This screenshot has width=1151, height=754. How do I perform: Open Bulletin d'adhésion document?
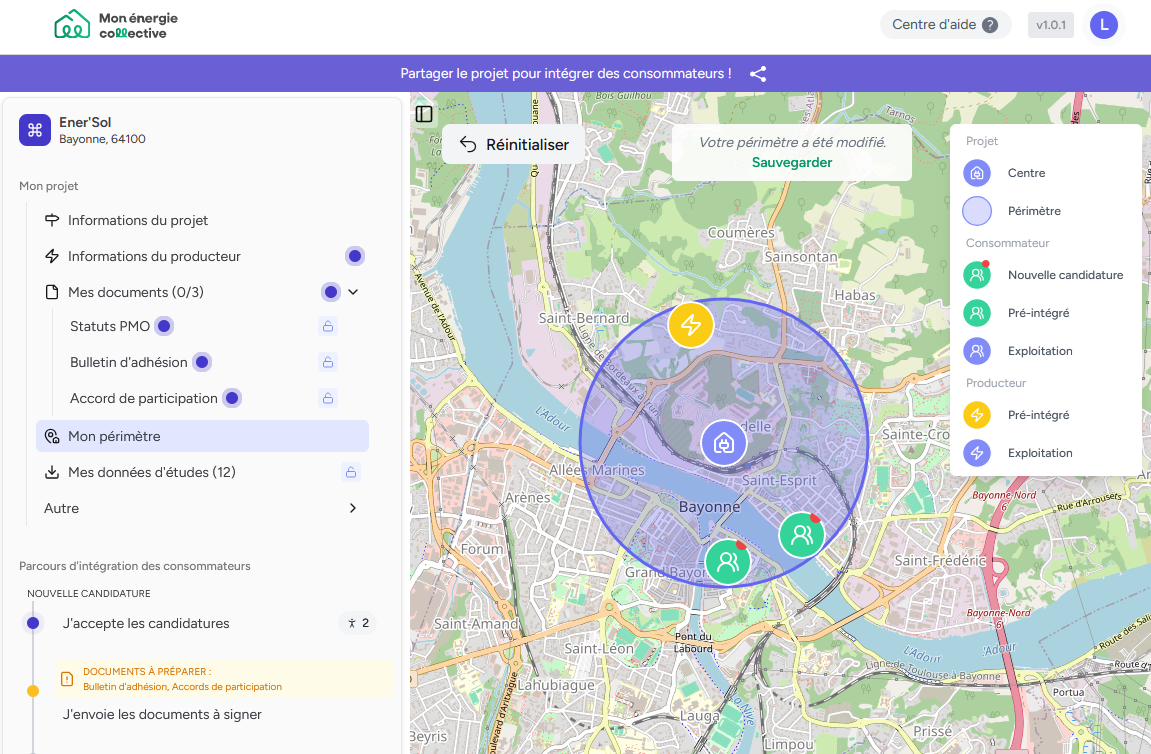click(x=128, y=362)
